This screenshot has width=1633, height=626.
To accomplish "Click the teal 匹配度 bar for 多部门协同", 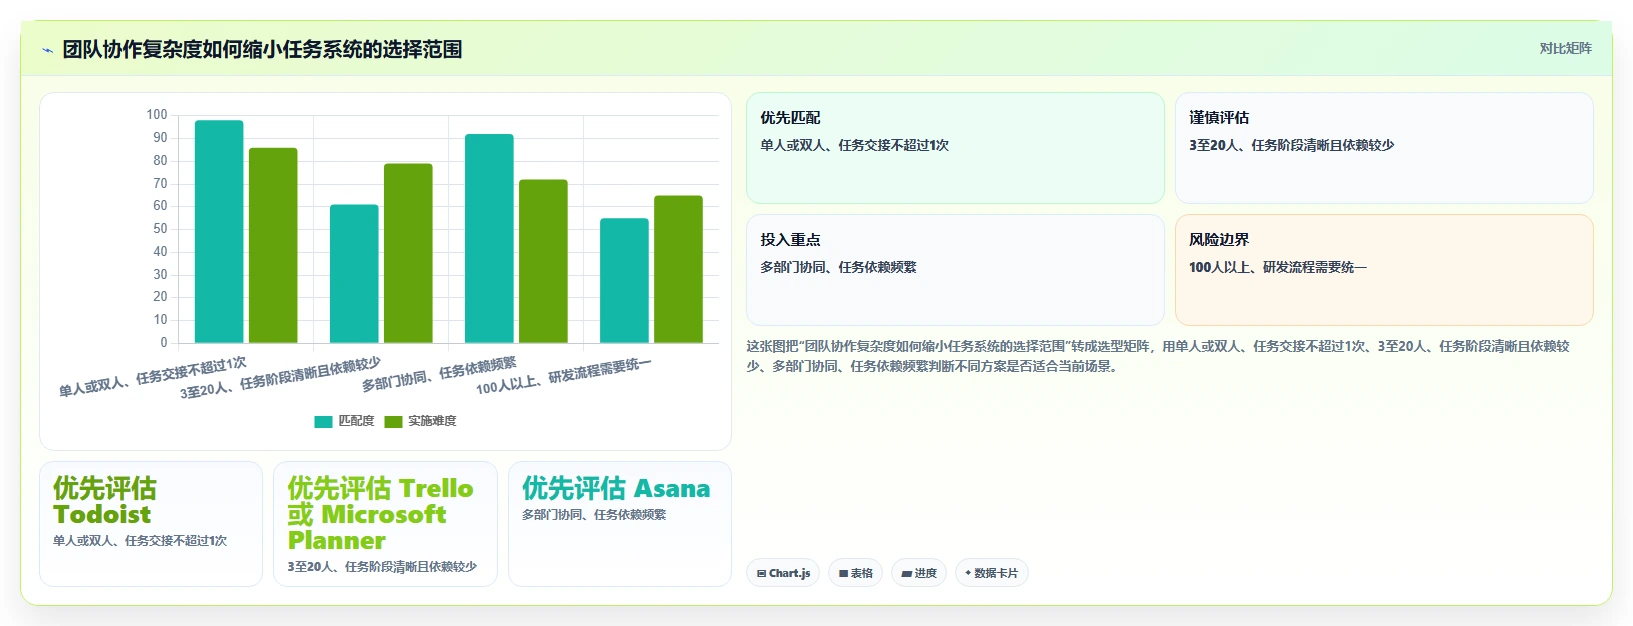I will [489, 239].
